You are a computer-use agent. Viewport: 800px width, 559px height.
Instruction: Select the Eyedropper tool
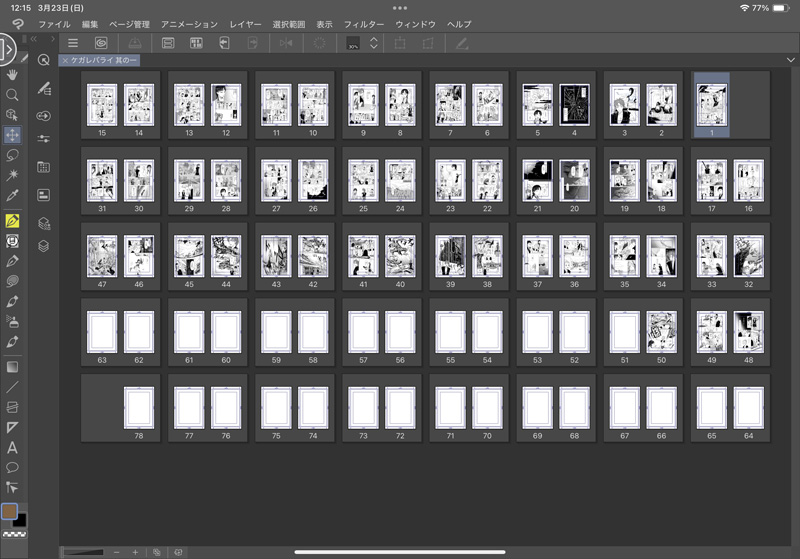(12, 196)
